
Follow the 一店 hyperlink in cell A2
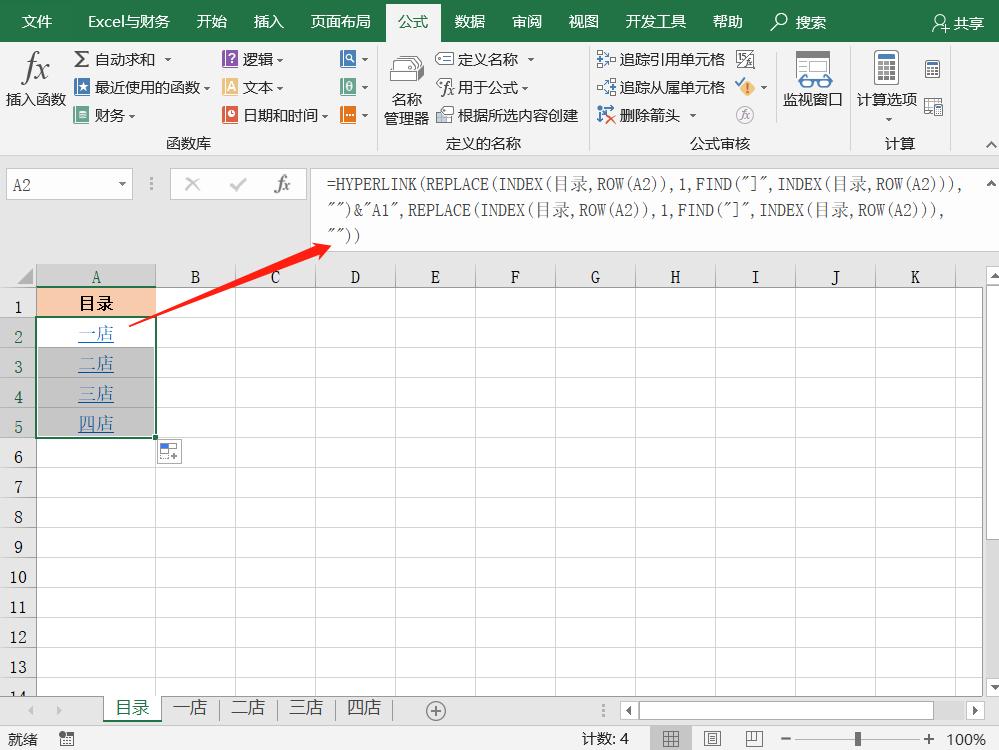[x=95, y=333]
